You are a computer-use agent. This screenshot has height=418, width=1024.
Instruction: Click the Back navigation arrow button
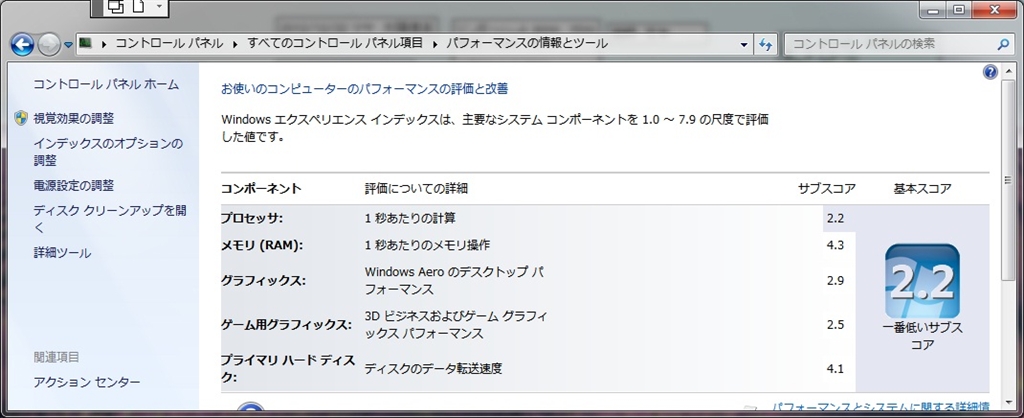(x=22, y=44)
